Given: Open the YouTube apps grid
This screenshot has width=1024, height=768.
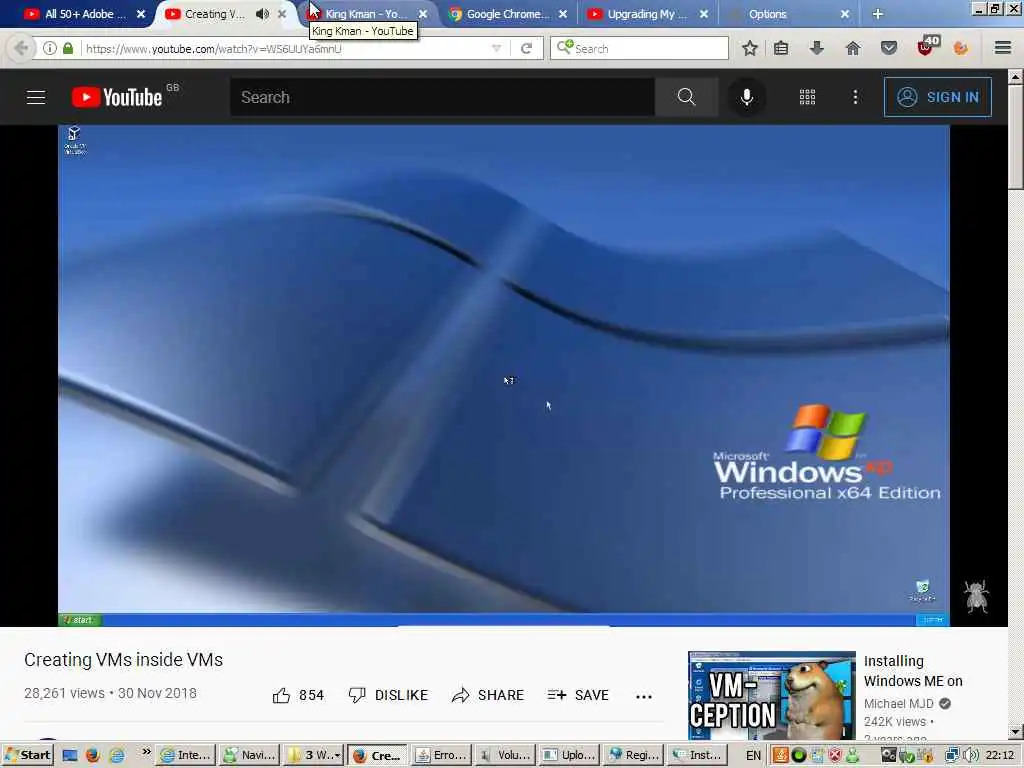Looking at the screenshot, I should (x=807, y=97).
